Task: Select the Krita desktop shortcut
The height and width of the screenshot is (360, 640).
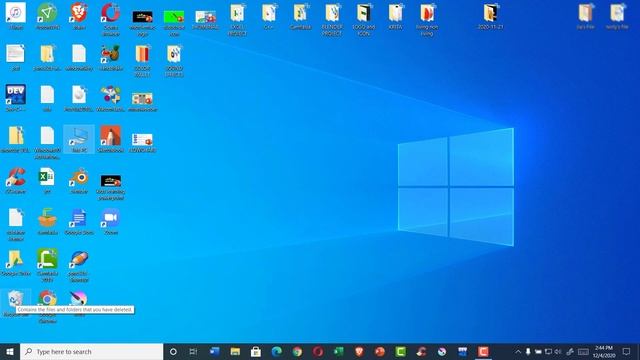Action: click(x=79, y=303)
